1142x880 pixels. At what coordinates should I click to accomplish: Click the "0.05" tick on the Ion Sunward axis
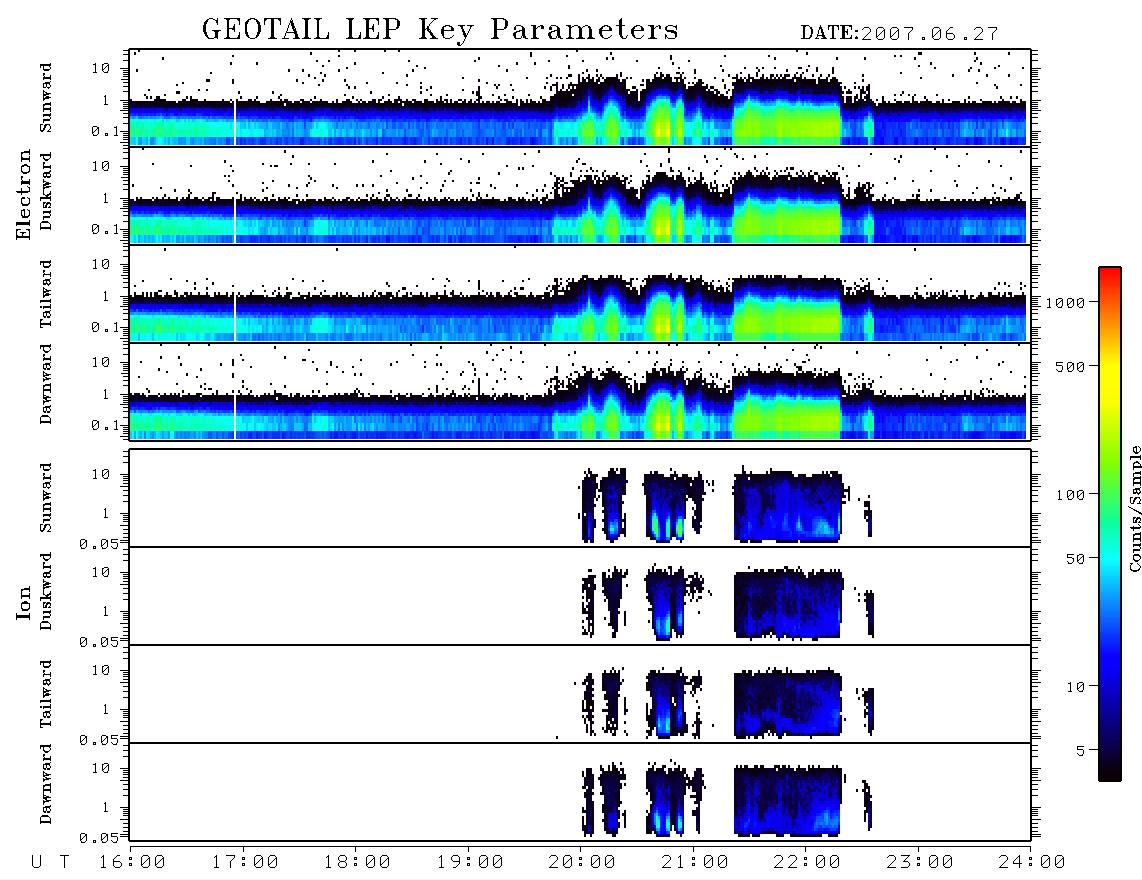tap(99, 544)
